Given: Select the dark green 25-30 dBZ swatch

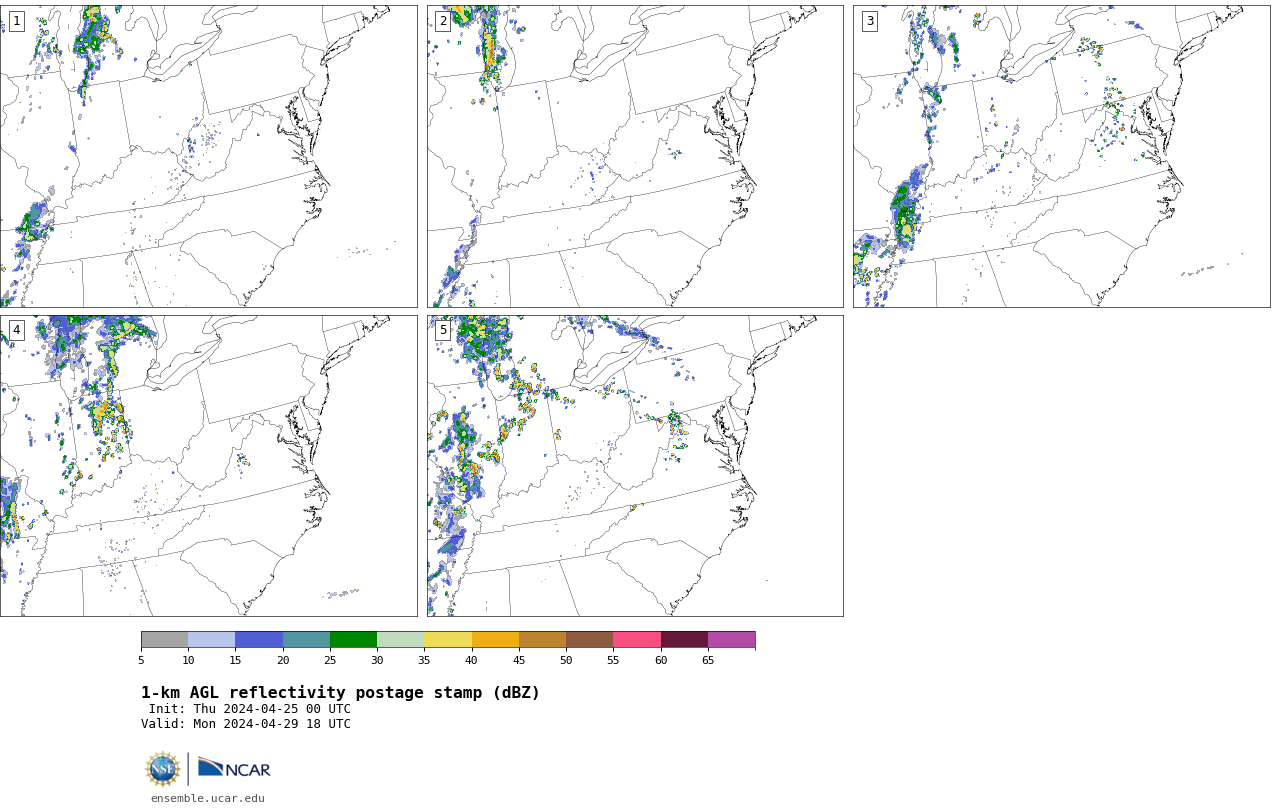Looking at the screenshot, I should point(354,640).
